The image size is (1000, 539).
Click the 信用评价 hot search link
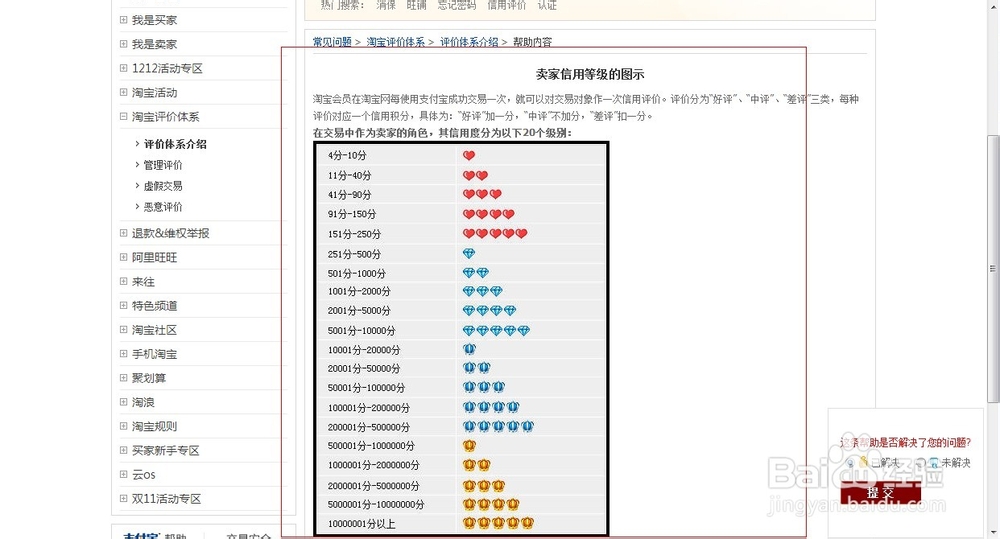pyautogui.click(x=506, y=5)
